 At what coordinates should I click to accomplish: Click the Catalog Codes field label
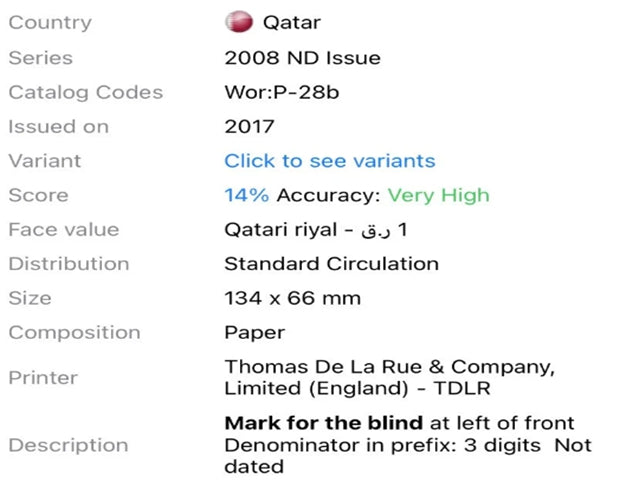[x=86, y=93]
